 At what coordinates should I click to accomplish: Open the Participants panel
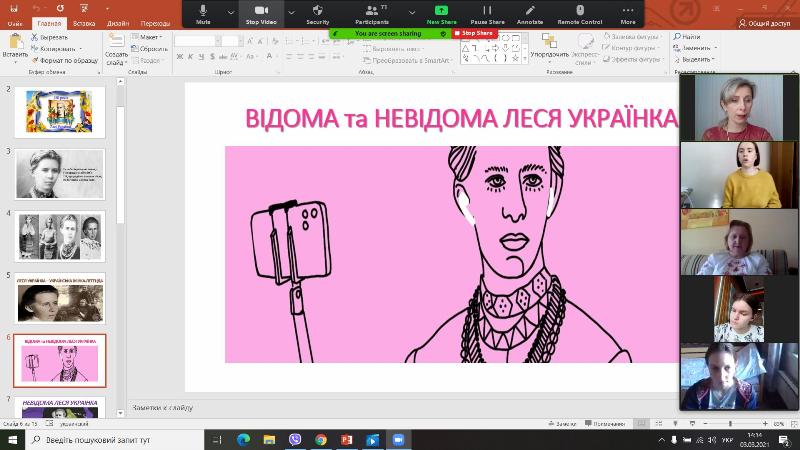point(372,13)
